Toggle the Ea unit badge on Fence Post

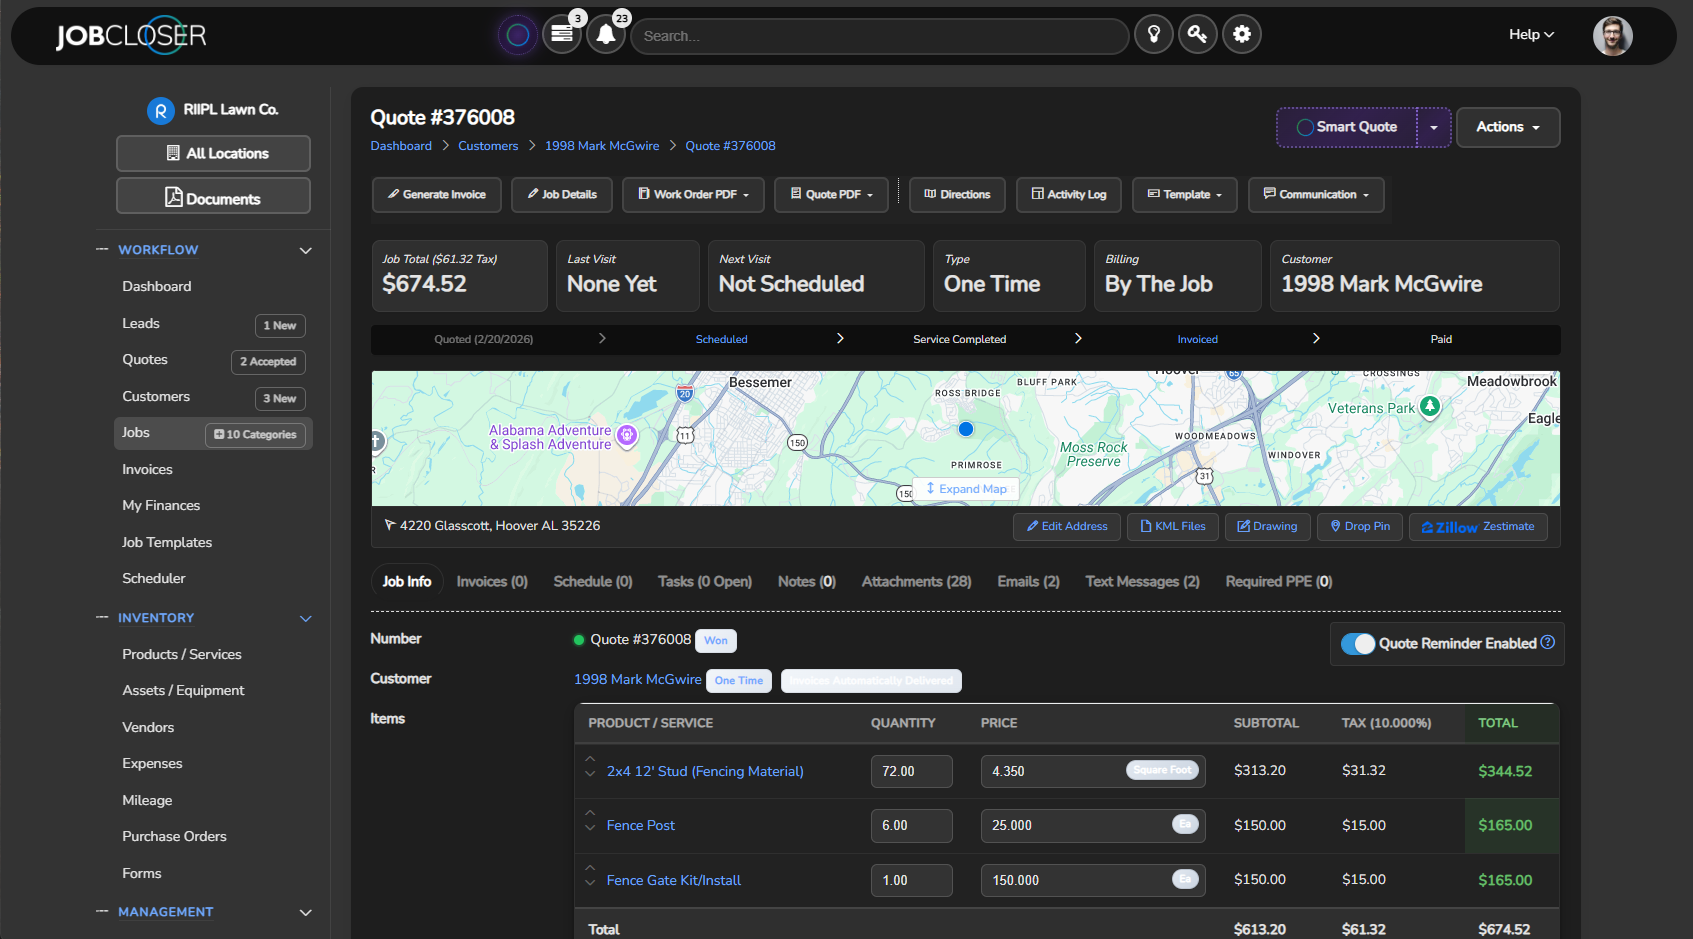pyautogui.click(x=1184, y=824)
